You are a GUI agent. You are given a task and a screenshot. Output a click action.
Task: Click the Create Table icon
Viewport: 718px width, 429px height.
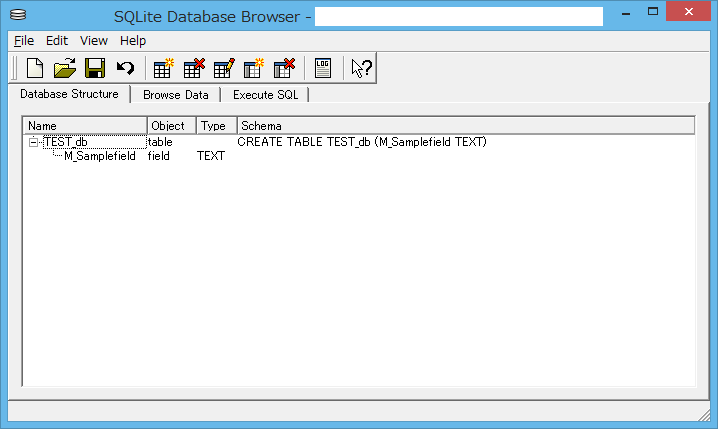(163, 69)
